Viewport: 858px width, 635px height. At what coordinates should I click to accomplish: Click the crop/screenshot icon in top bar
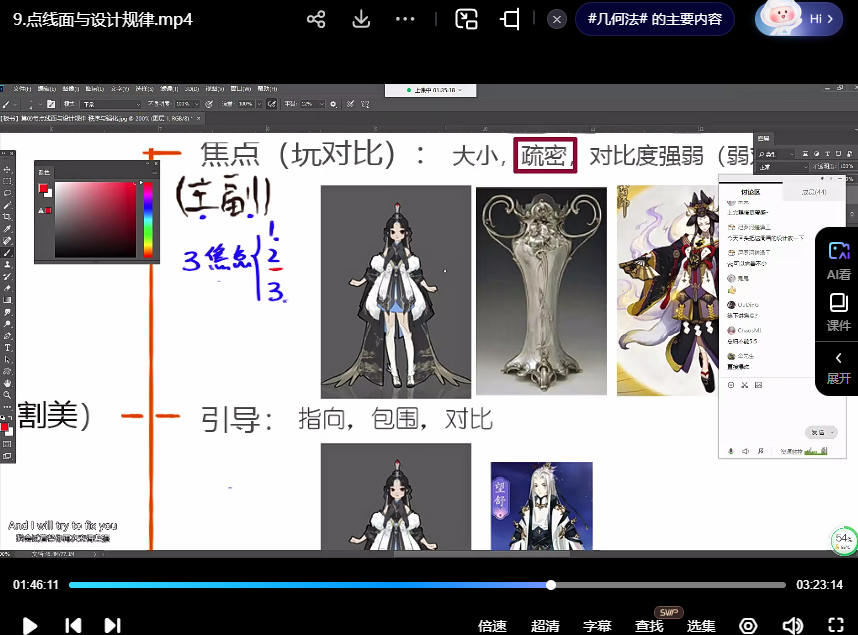511,20
